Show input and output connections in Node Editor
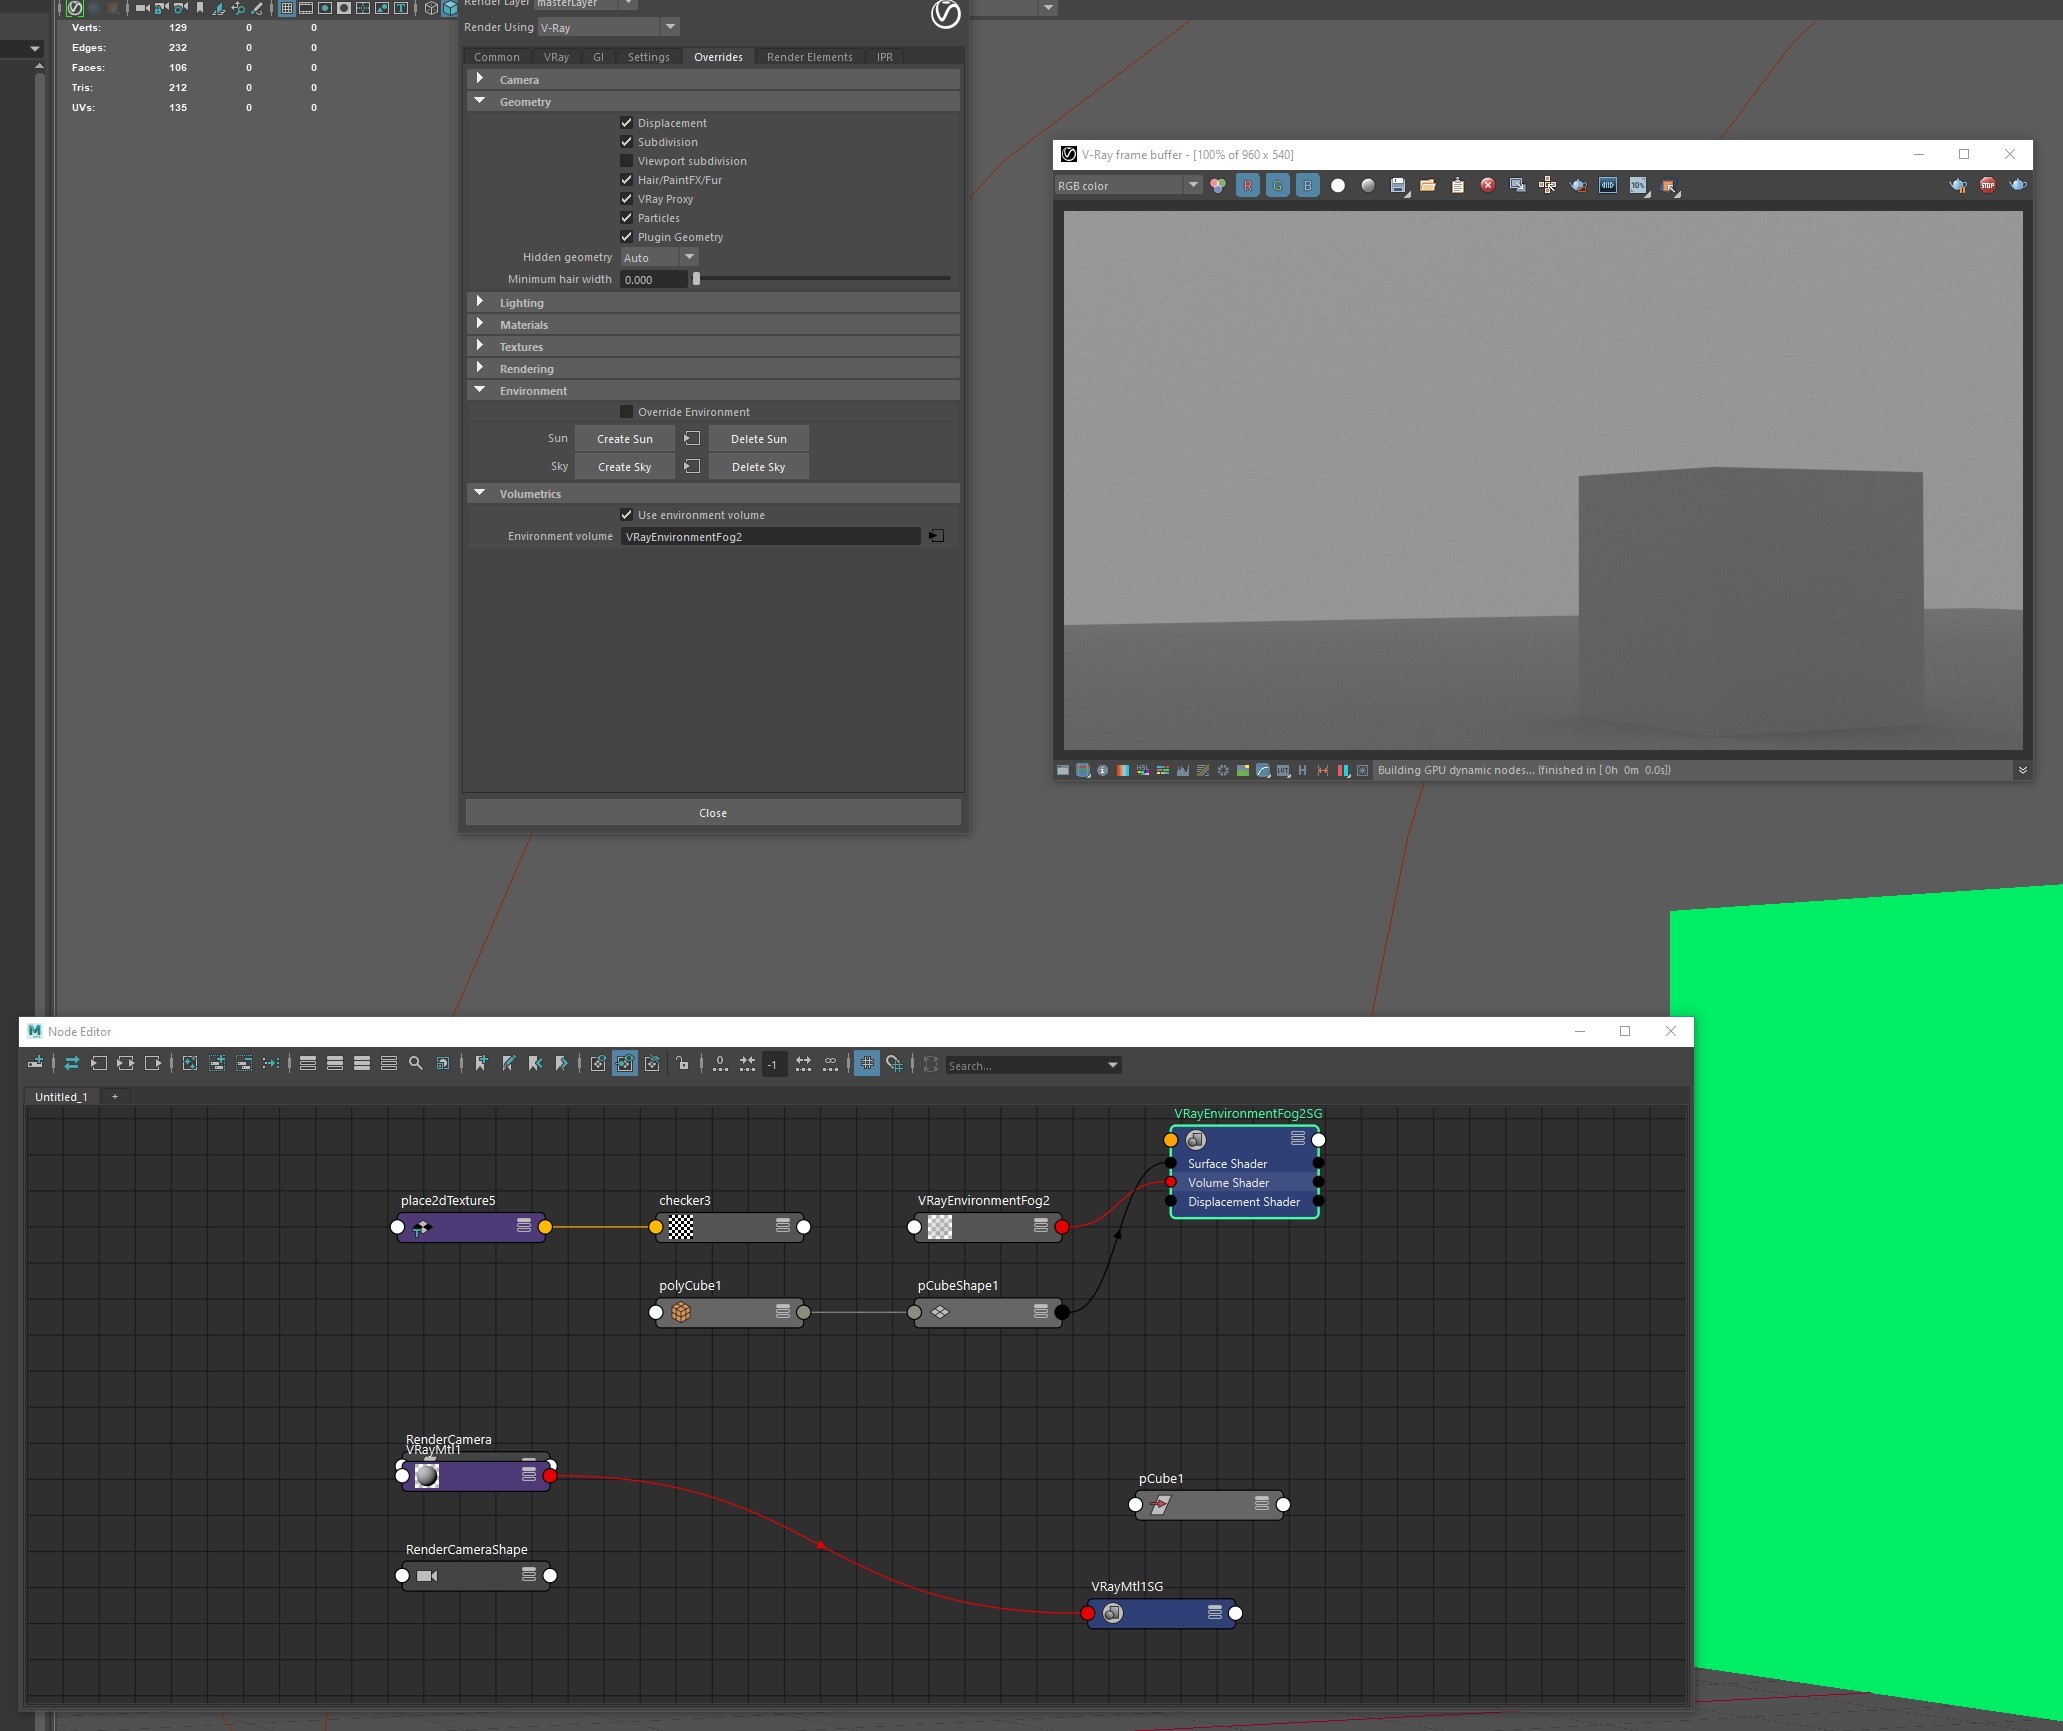 (125, 1063)
